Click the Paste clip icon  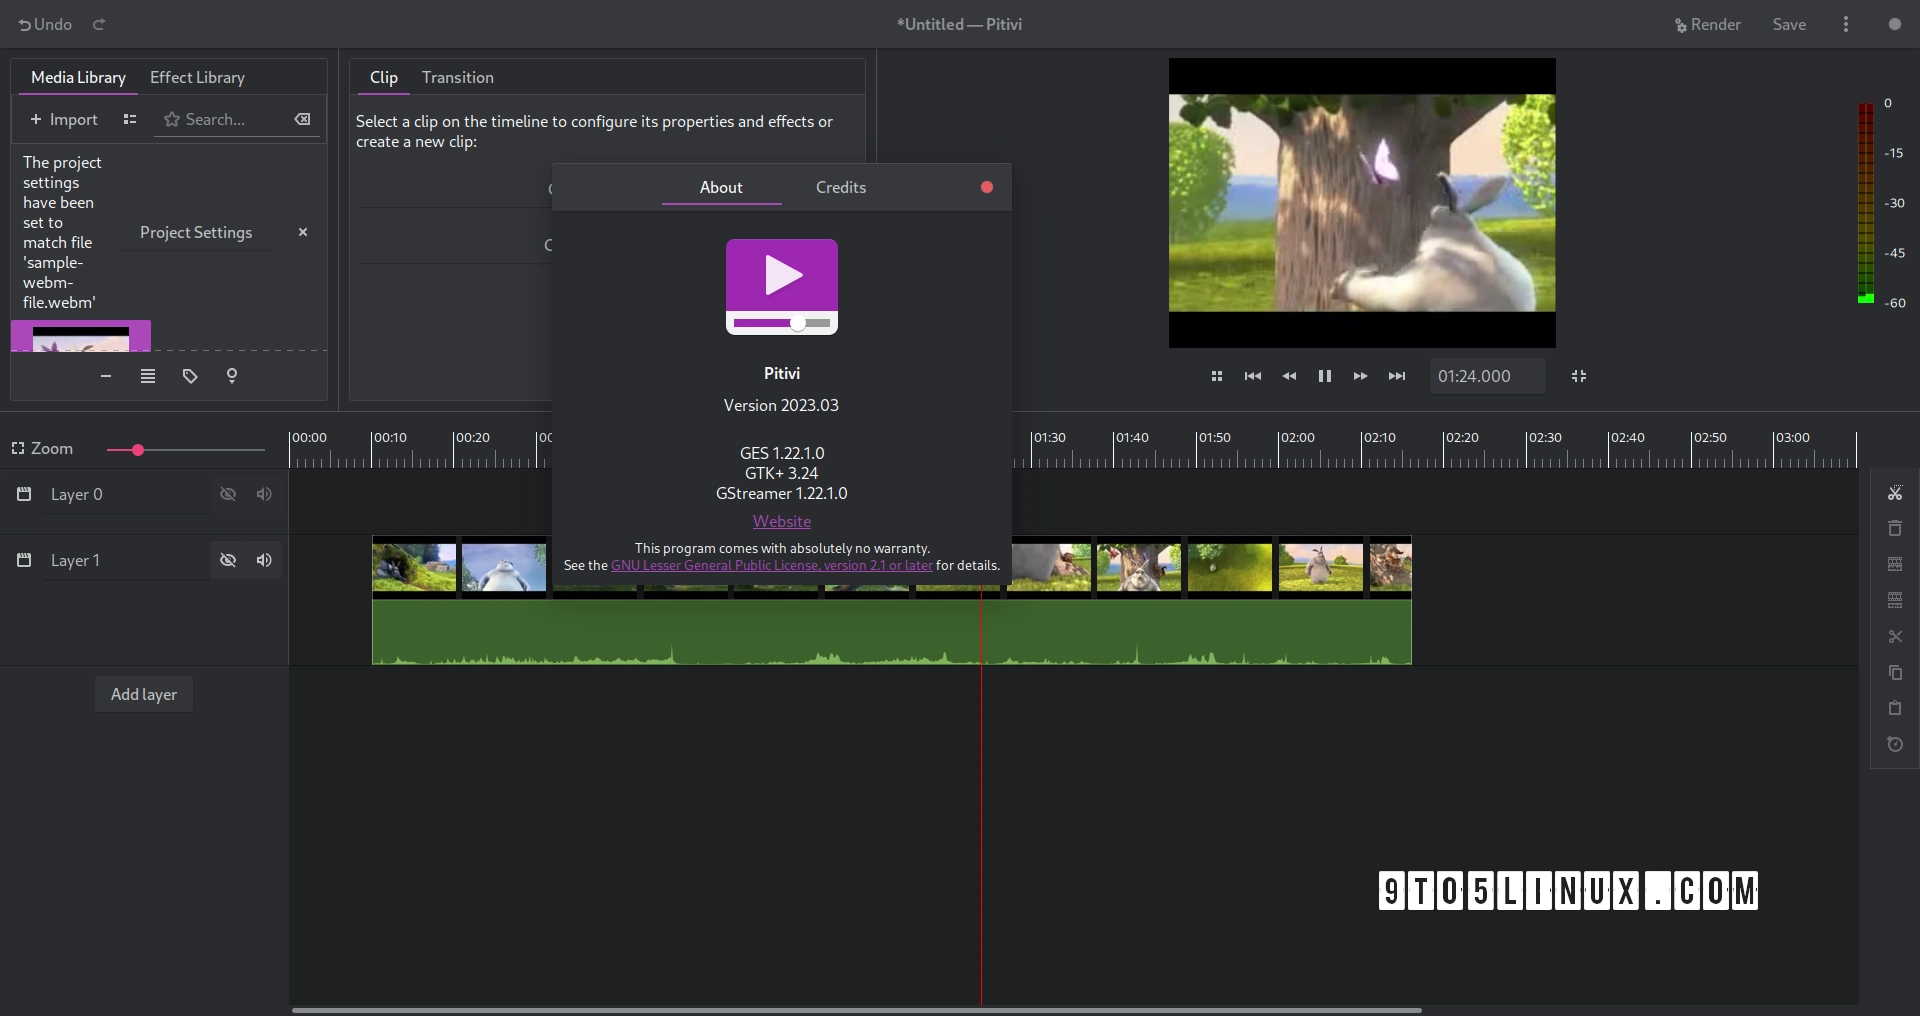(x=1895, y=709)
